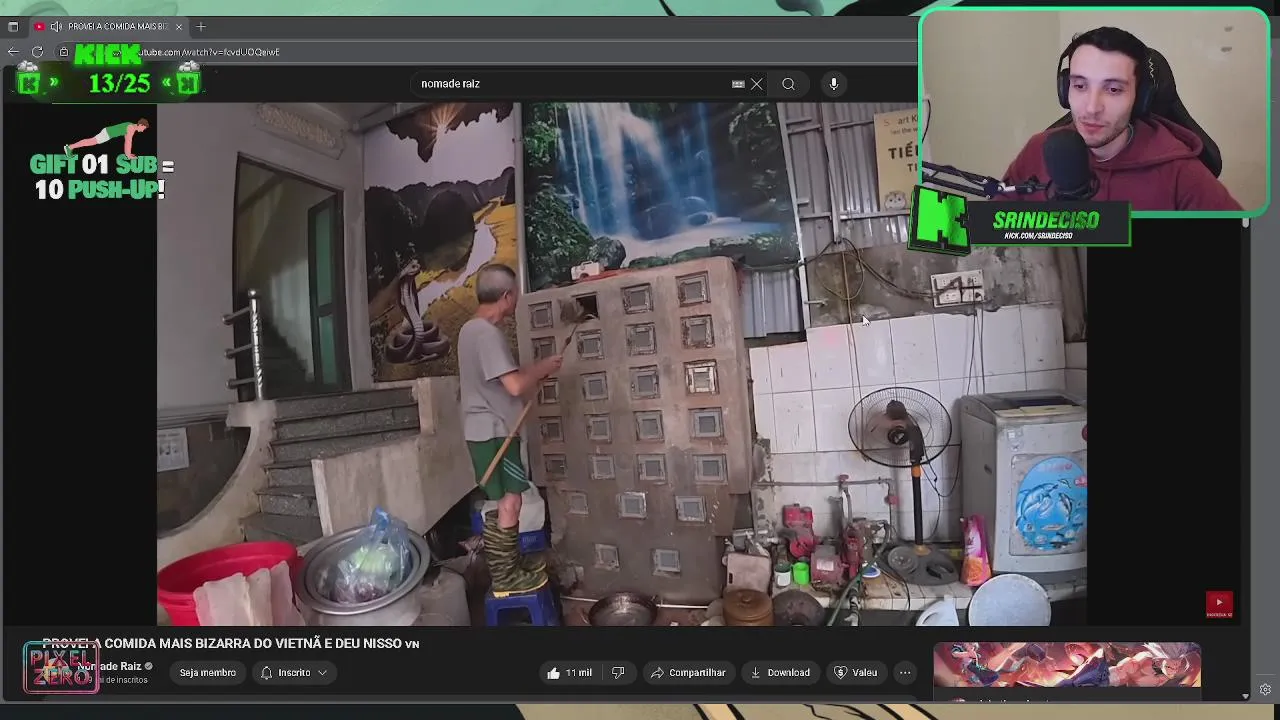Click the scrollbar down arrow
The image size is (1280, 720).
1245,695
